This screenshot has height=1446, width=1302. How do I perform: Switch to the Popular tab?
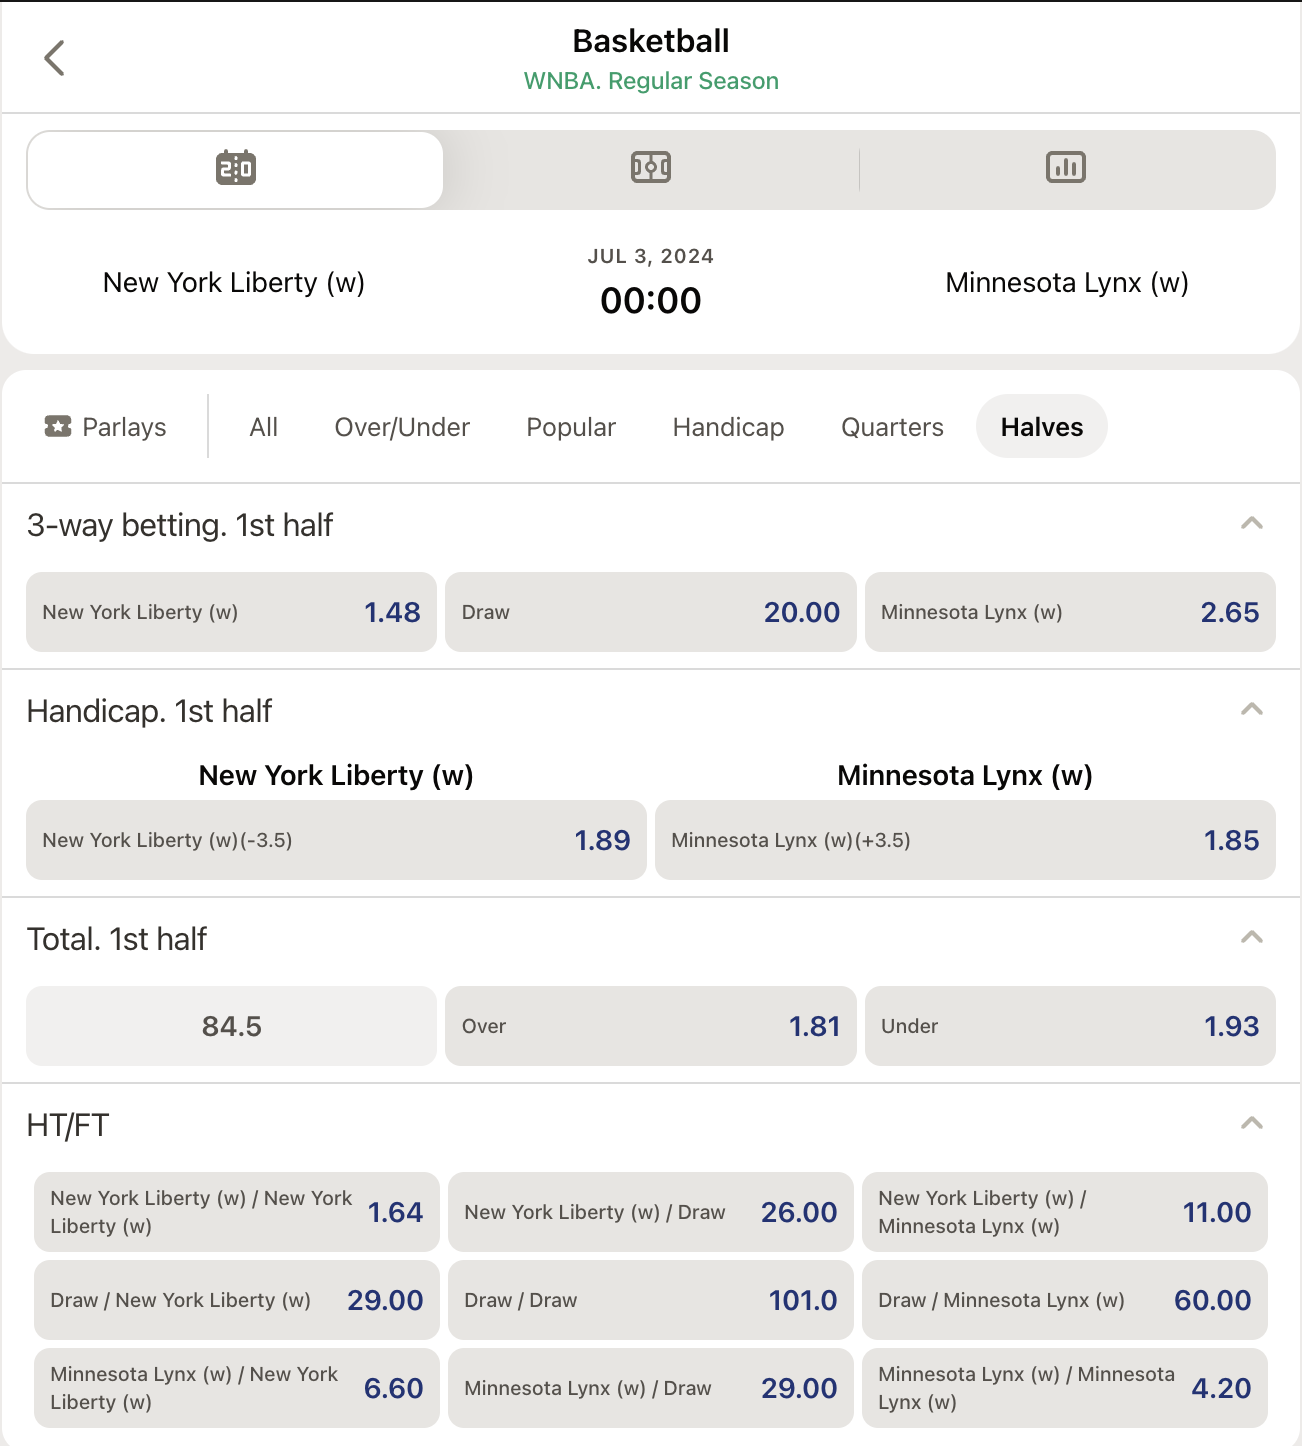[x=571, y=427]
